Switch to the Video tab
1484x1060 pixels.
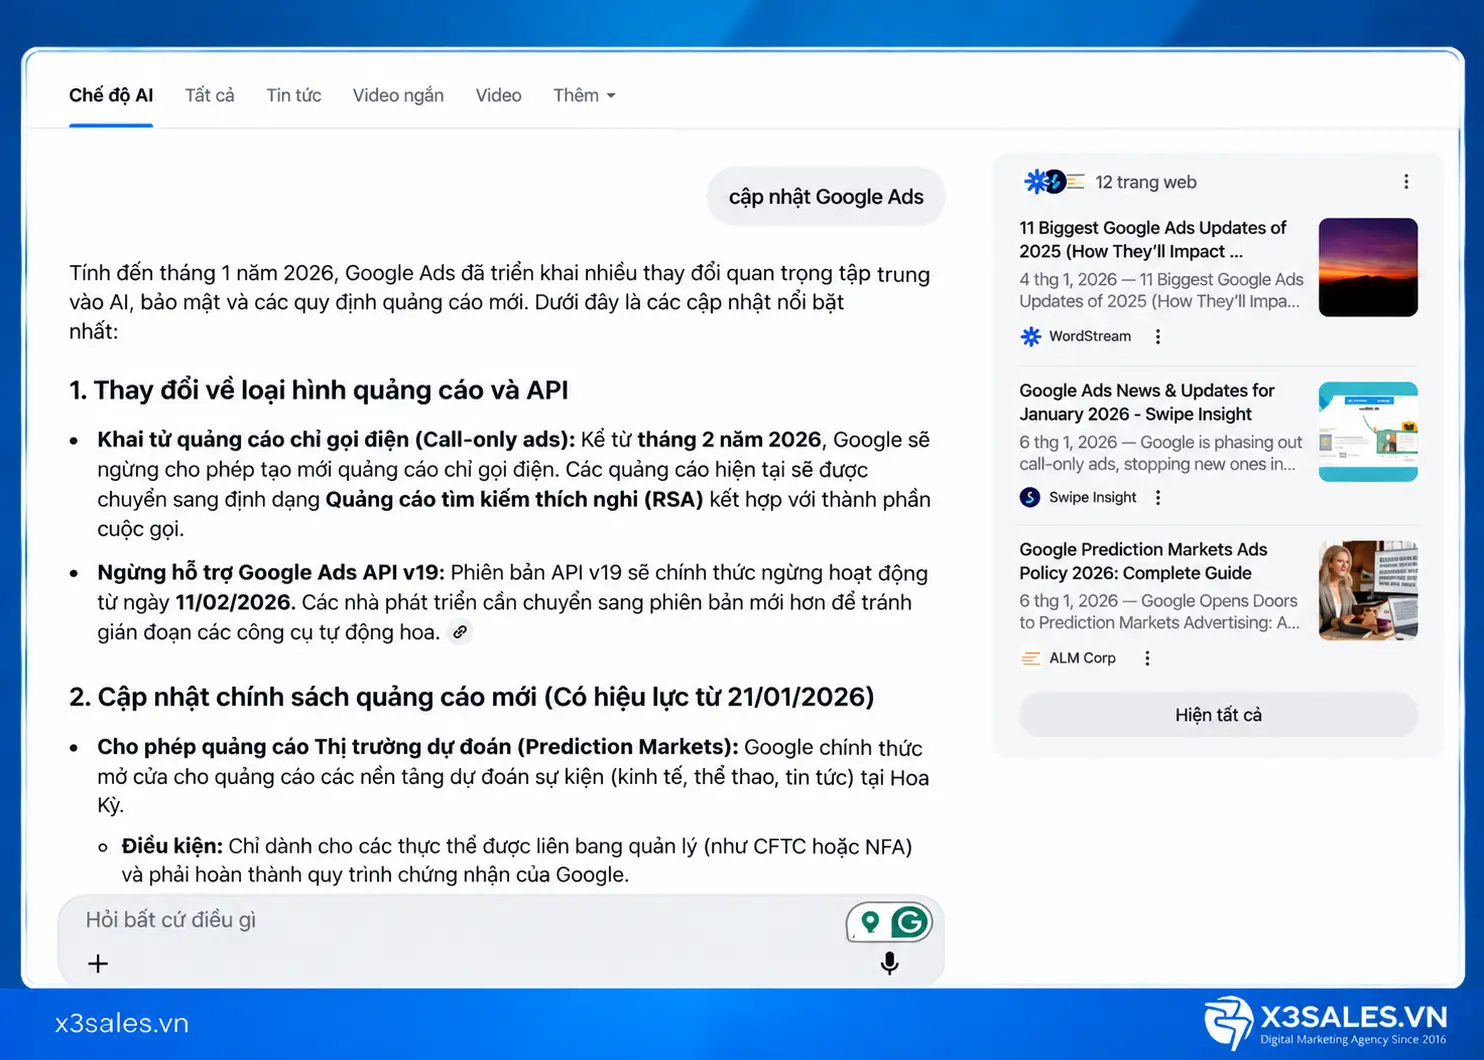pos(498,95)
